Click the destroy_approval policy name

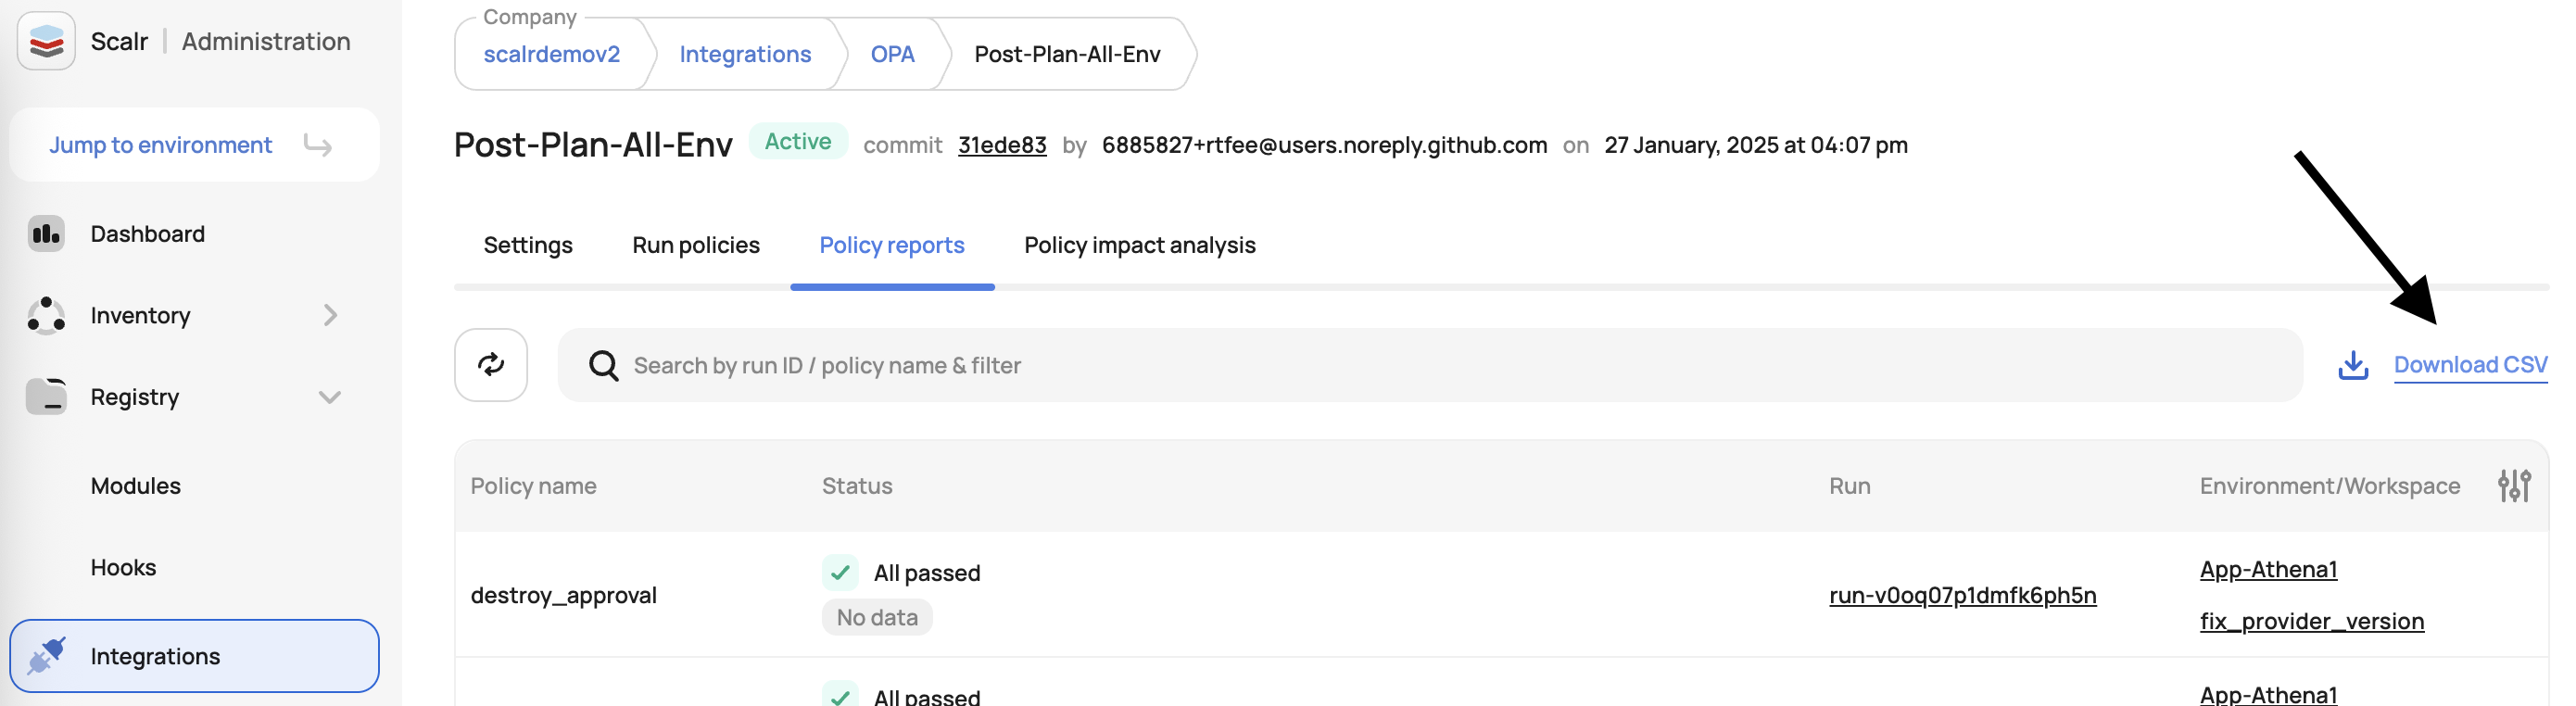(x=564, y=595)
